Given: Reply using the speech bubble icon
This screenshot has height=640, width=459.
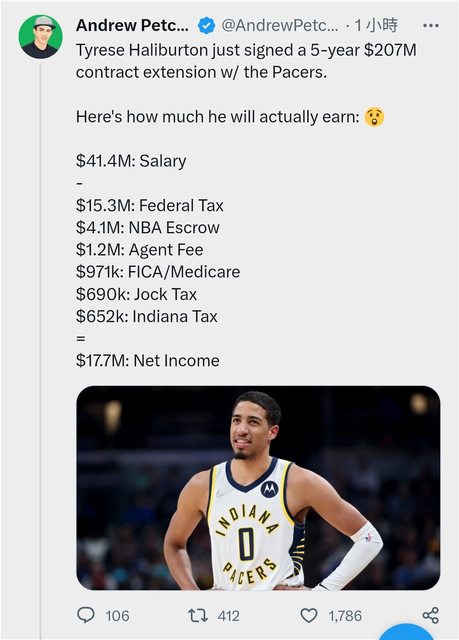Looking at the screenshot, I should click(x=86, y=615).
